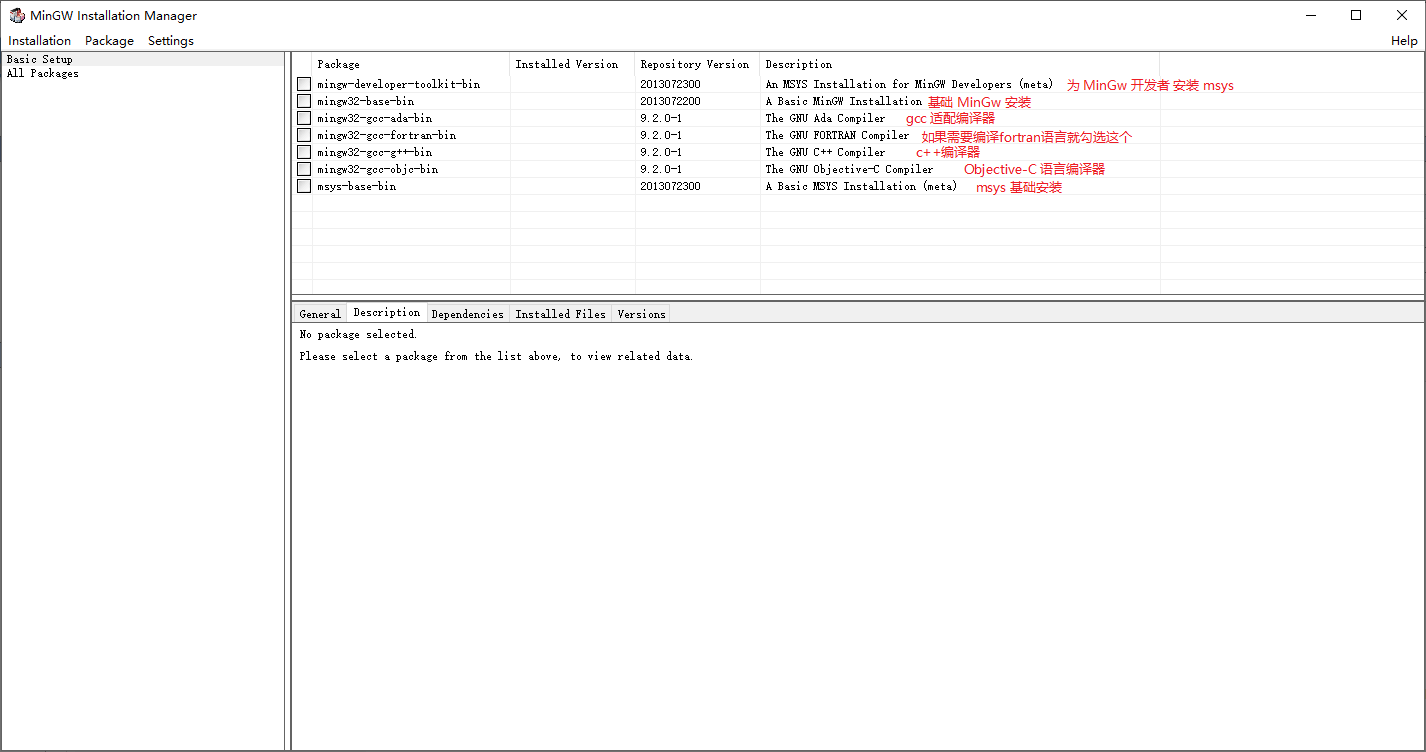The height and width of the screenshot is (752, 1426).
Task: Open the Installation menu
Action: click(x=40, y=41)
